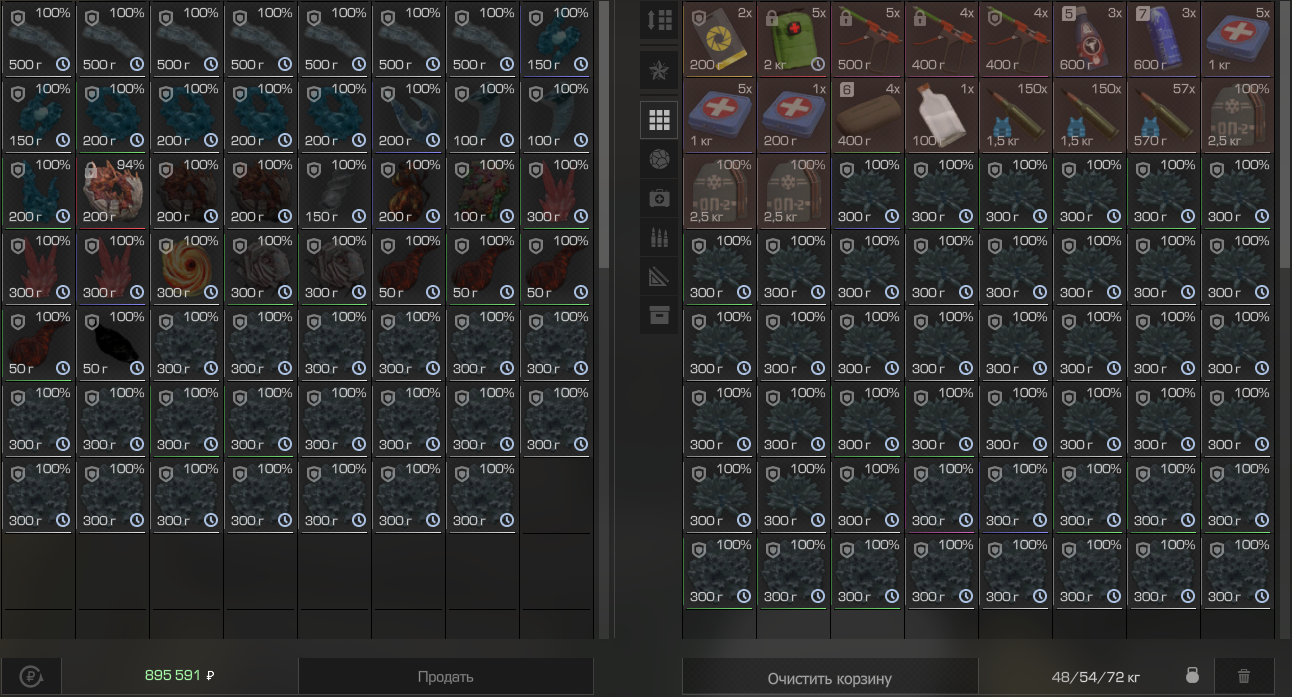Click the kettlebell weight icon
1292x697 pixels.
1192,676
